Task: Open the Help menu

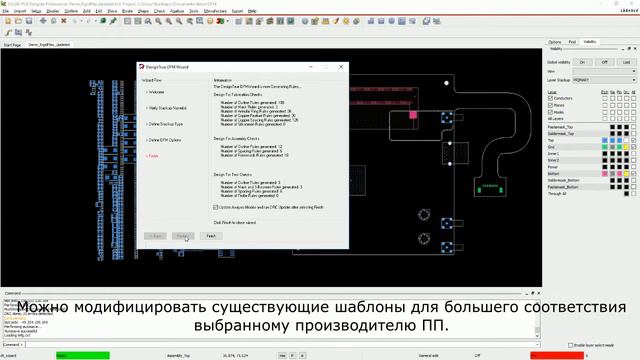Action: pyautogui.click(x=252, y=11)
